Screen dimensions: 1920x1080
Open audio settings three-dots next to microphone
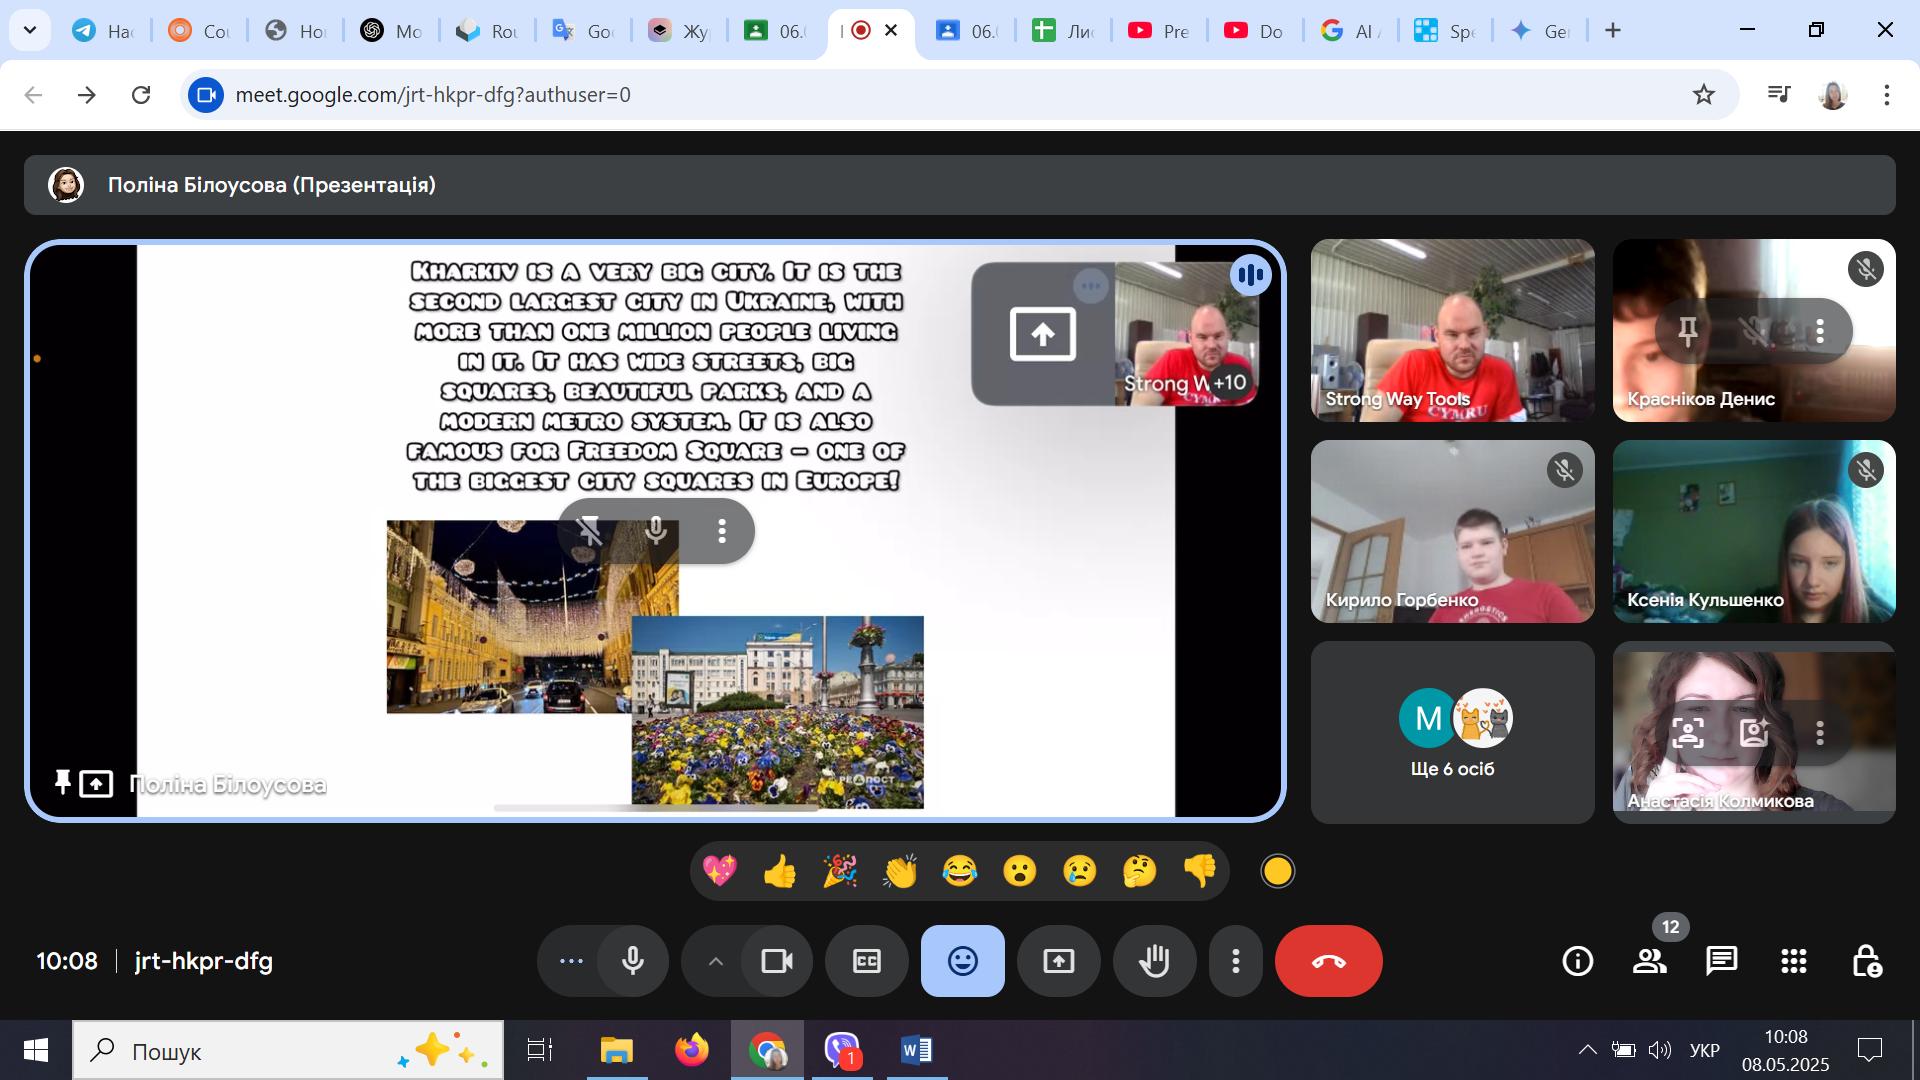click(x=571, y=961)
